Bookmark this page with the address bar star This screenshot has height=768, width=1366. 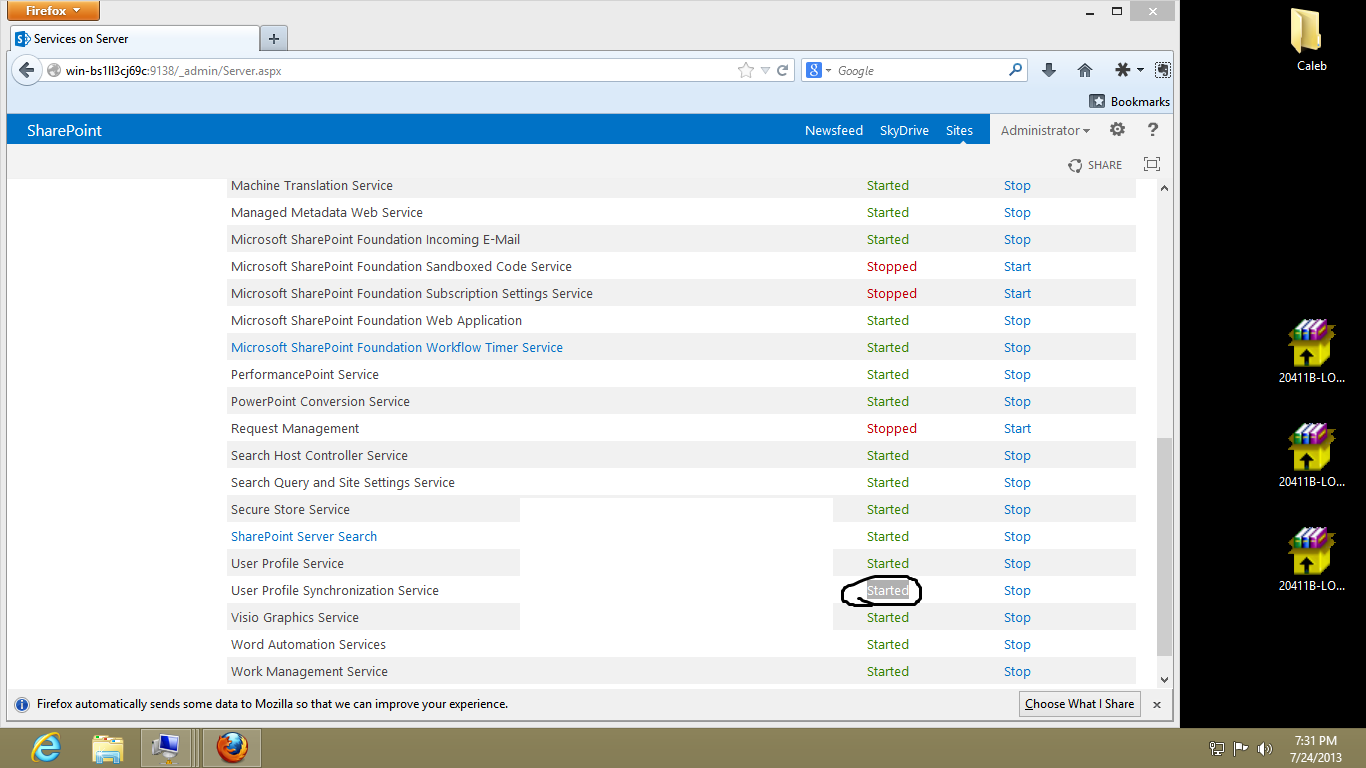click(x=745, y=71)
